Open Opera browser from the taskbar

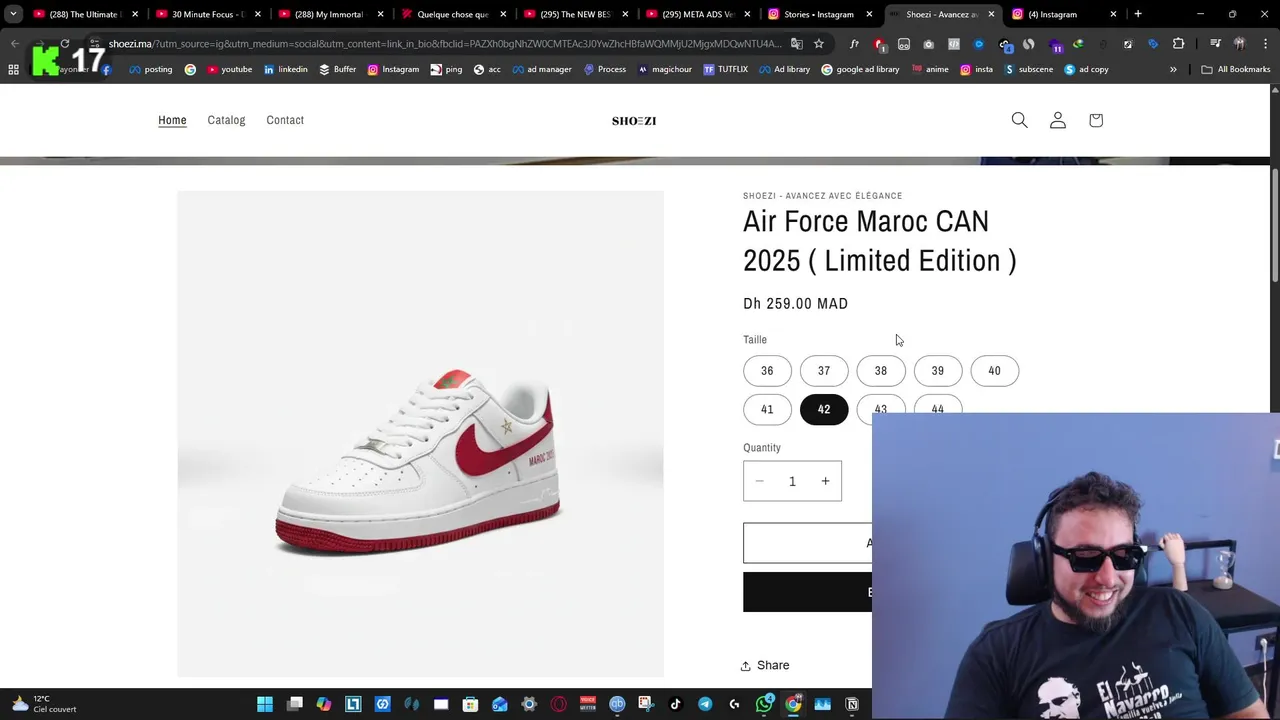tap(558, 704)
